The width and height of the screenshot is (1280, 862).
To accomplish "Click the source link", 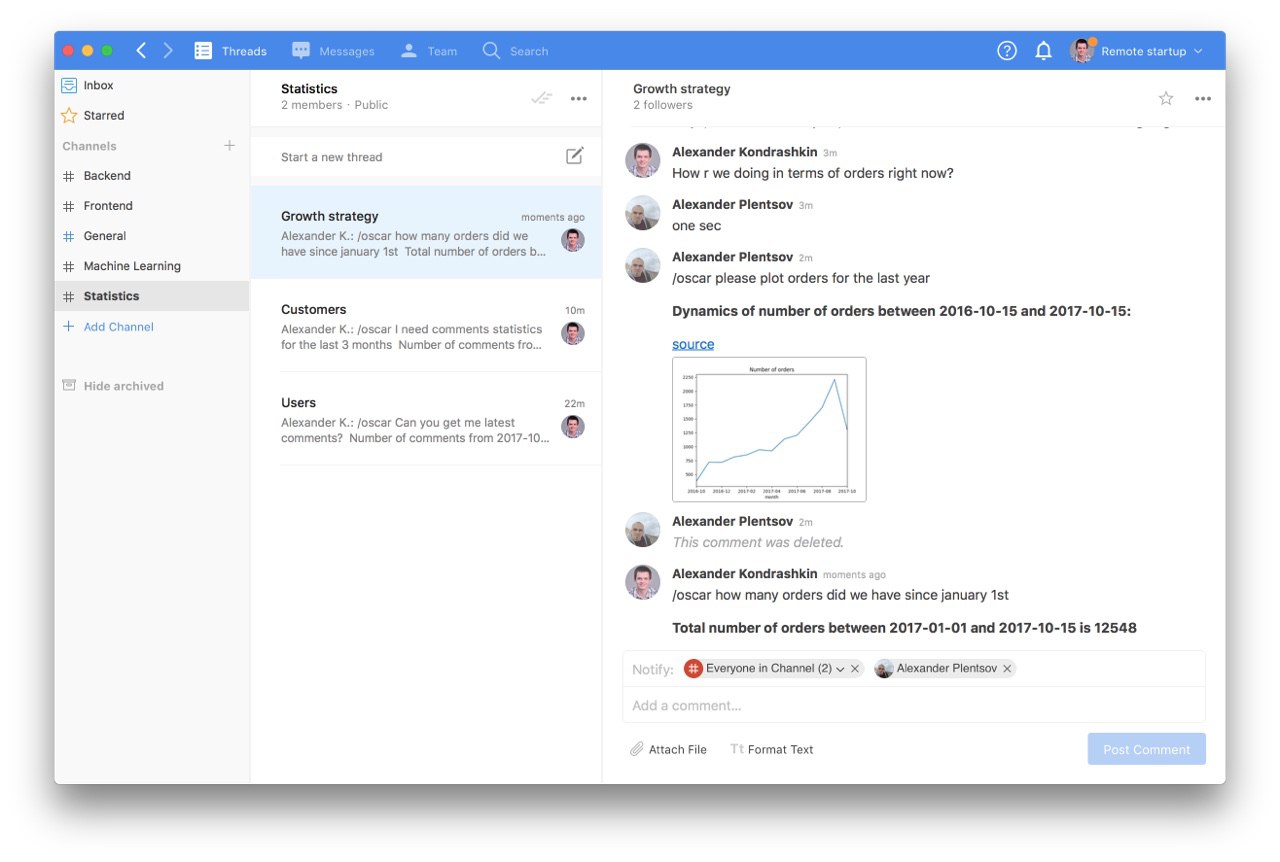I will click(693, 344).
